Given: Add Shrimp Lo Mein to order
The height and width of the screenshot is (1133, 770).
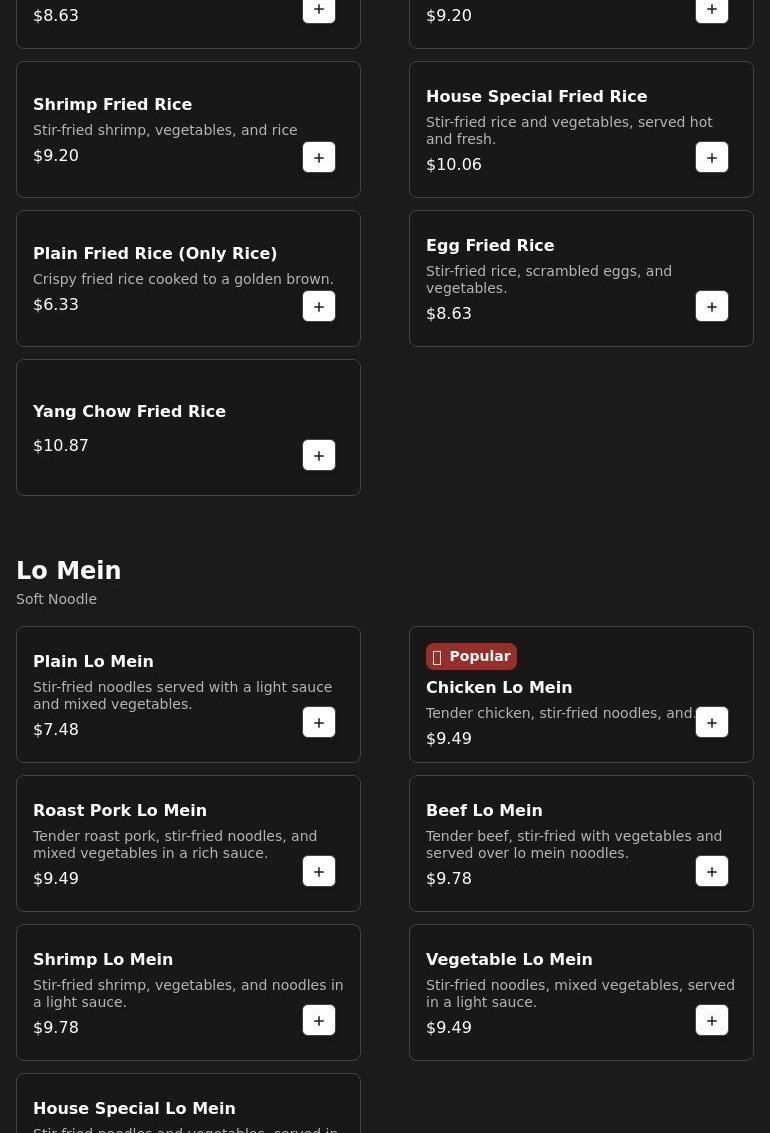Looking at the screenshot, I should click(x=319, y=1020).
